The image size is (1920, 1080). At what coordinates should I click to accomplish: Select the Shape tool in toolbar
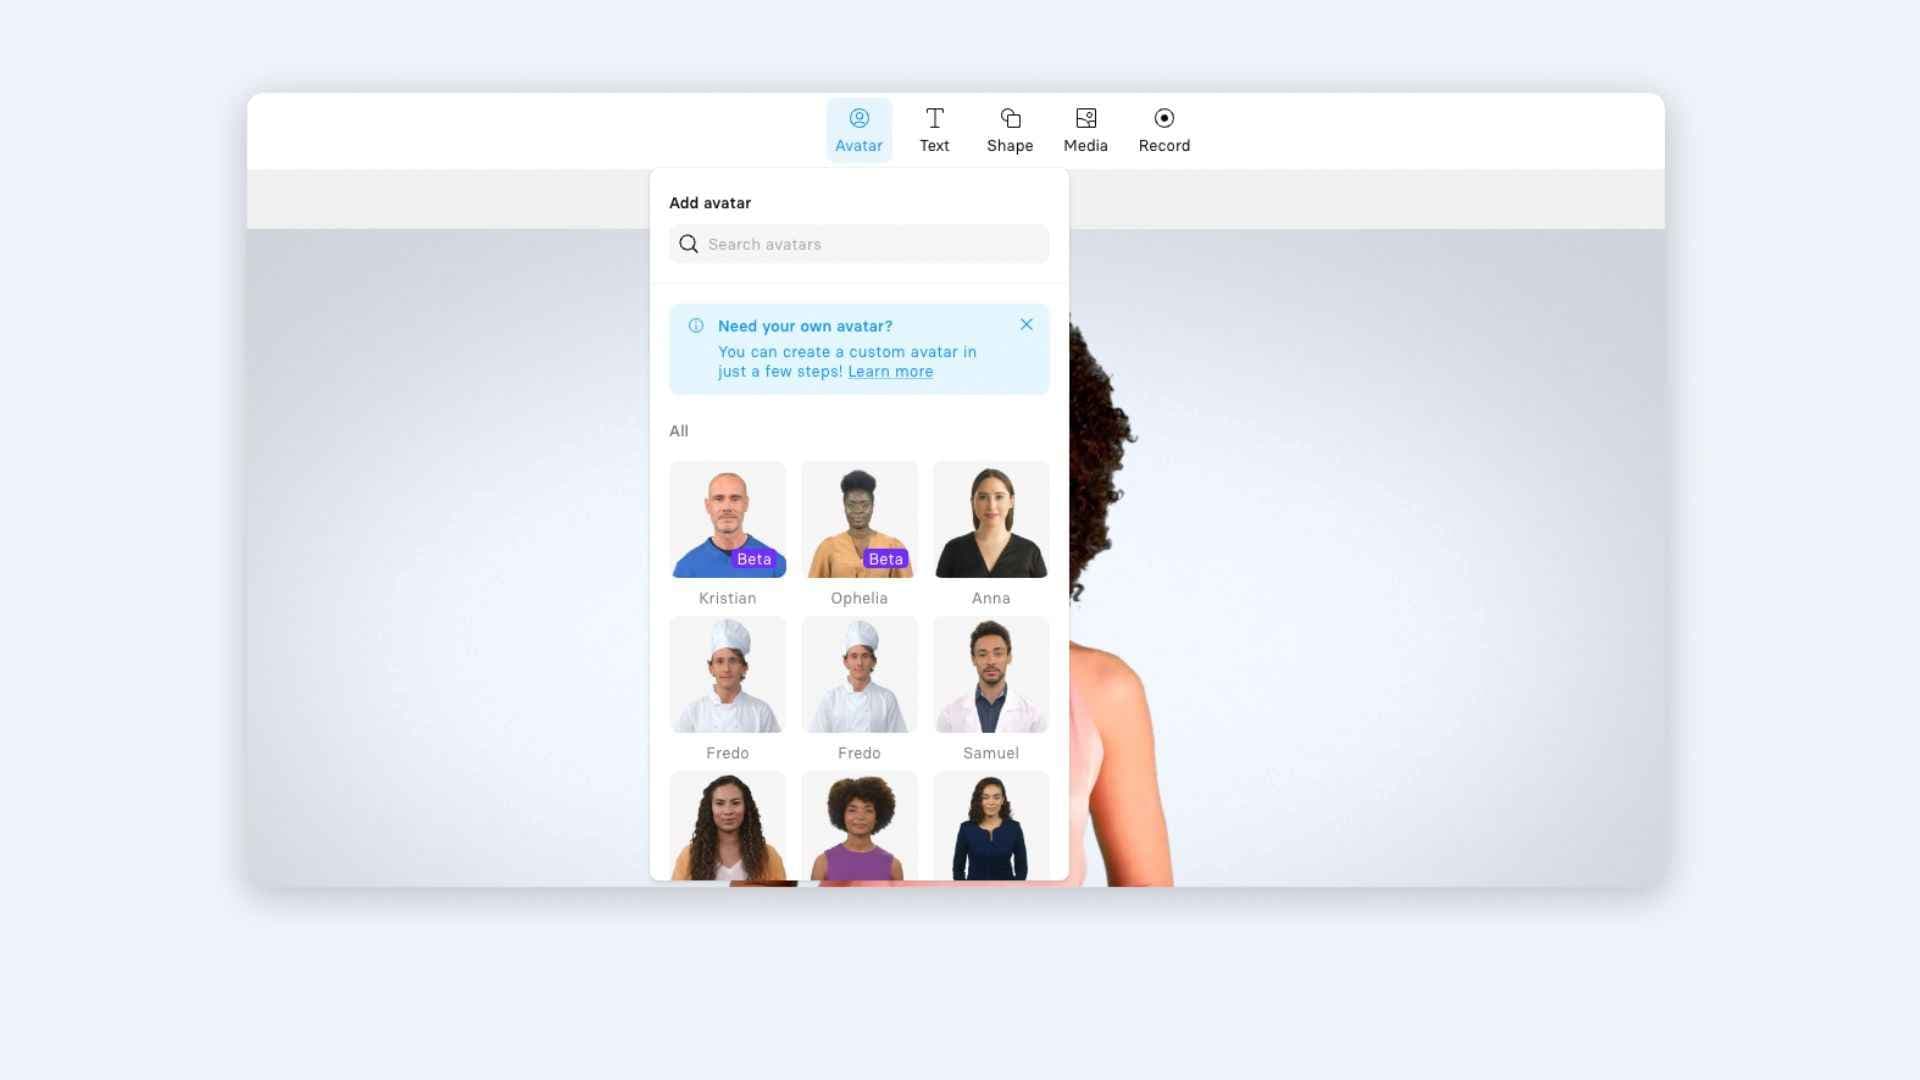point(1009,127)
